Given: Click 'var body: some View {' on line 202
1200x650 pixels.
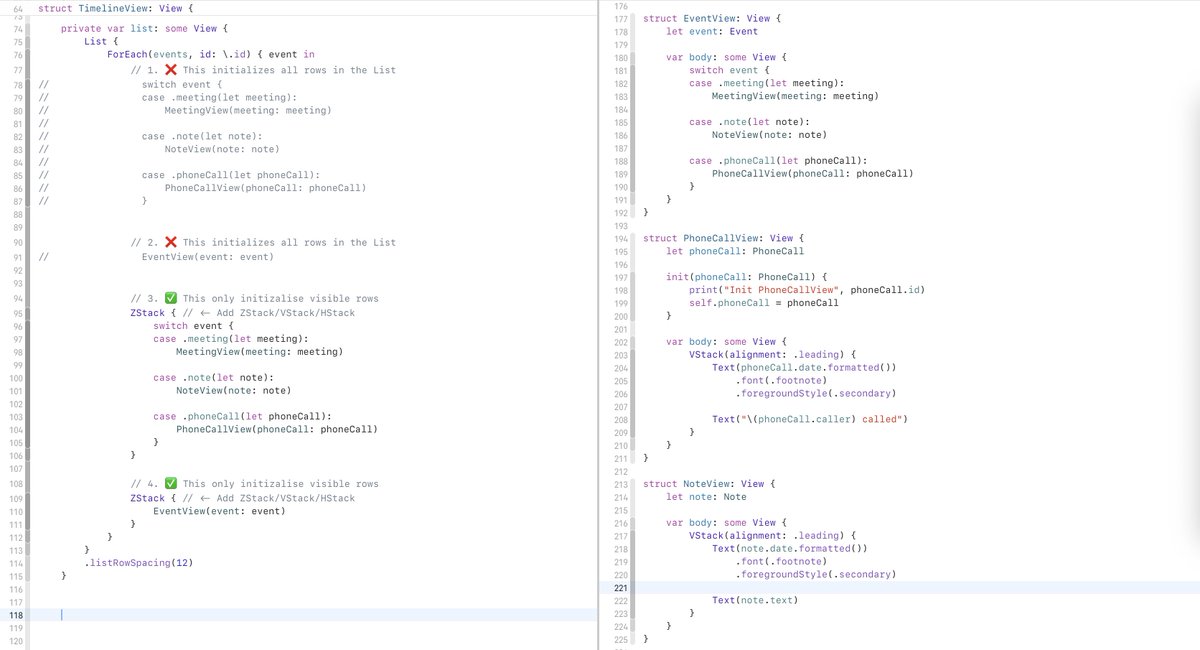Looking at the screenshot, I should [724, 342].
